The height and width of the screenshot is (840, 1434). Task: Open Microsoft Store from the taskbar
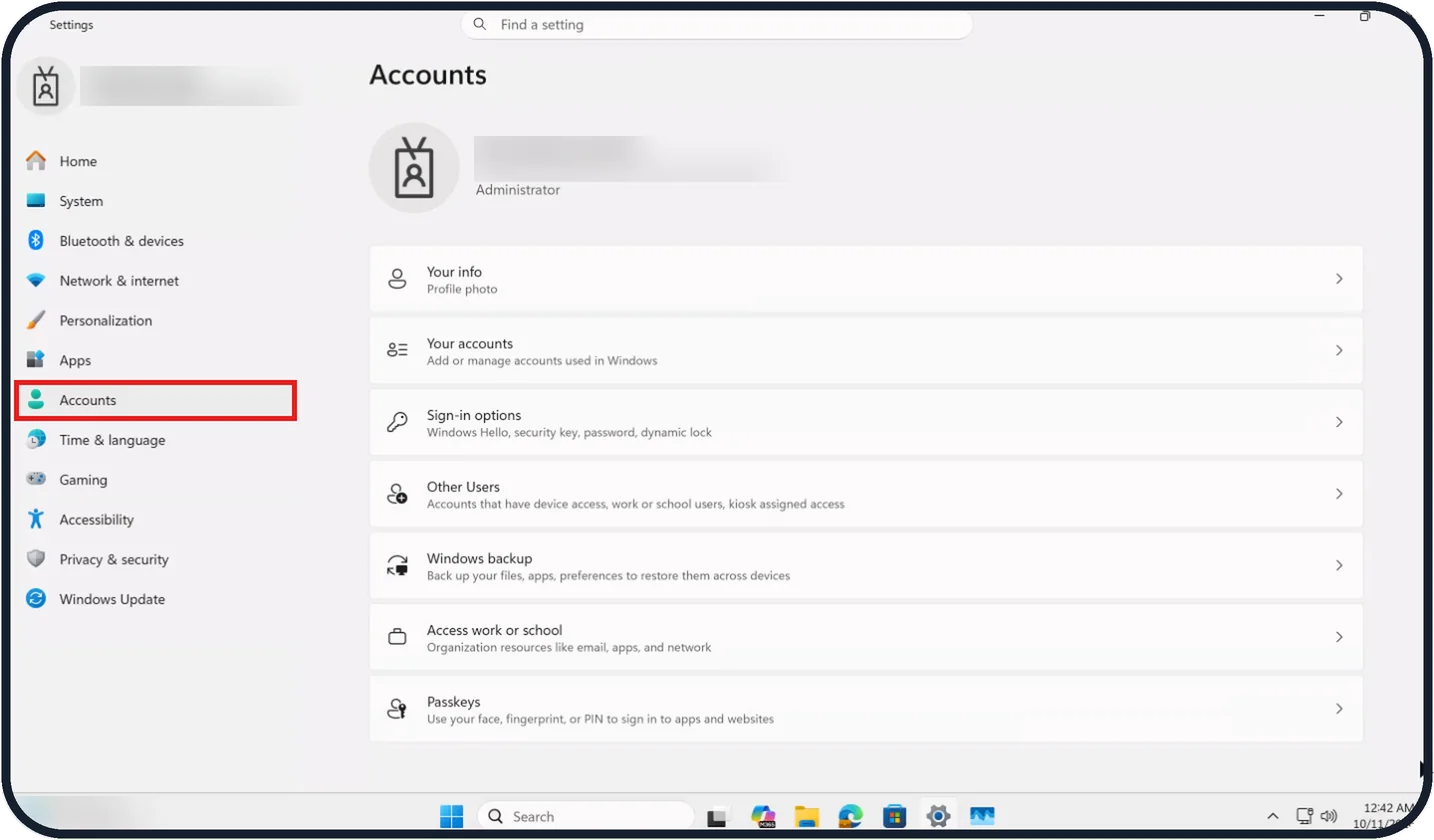(894, 816)
